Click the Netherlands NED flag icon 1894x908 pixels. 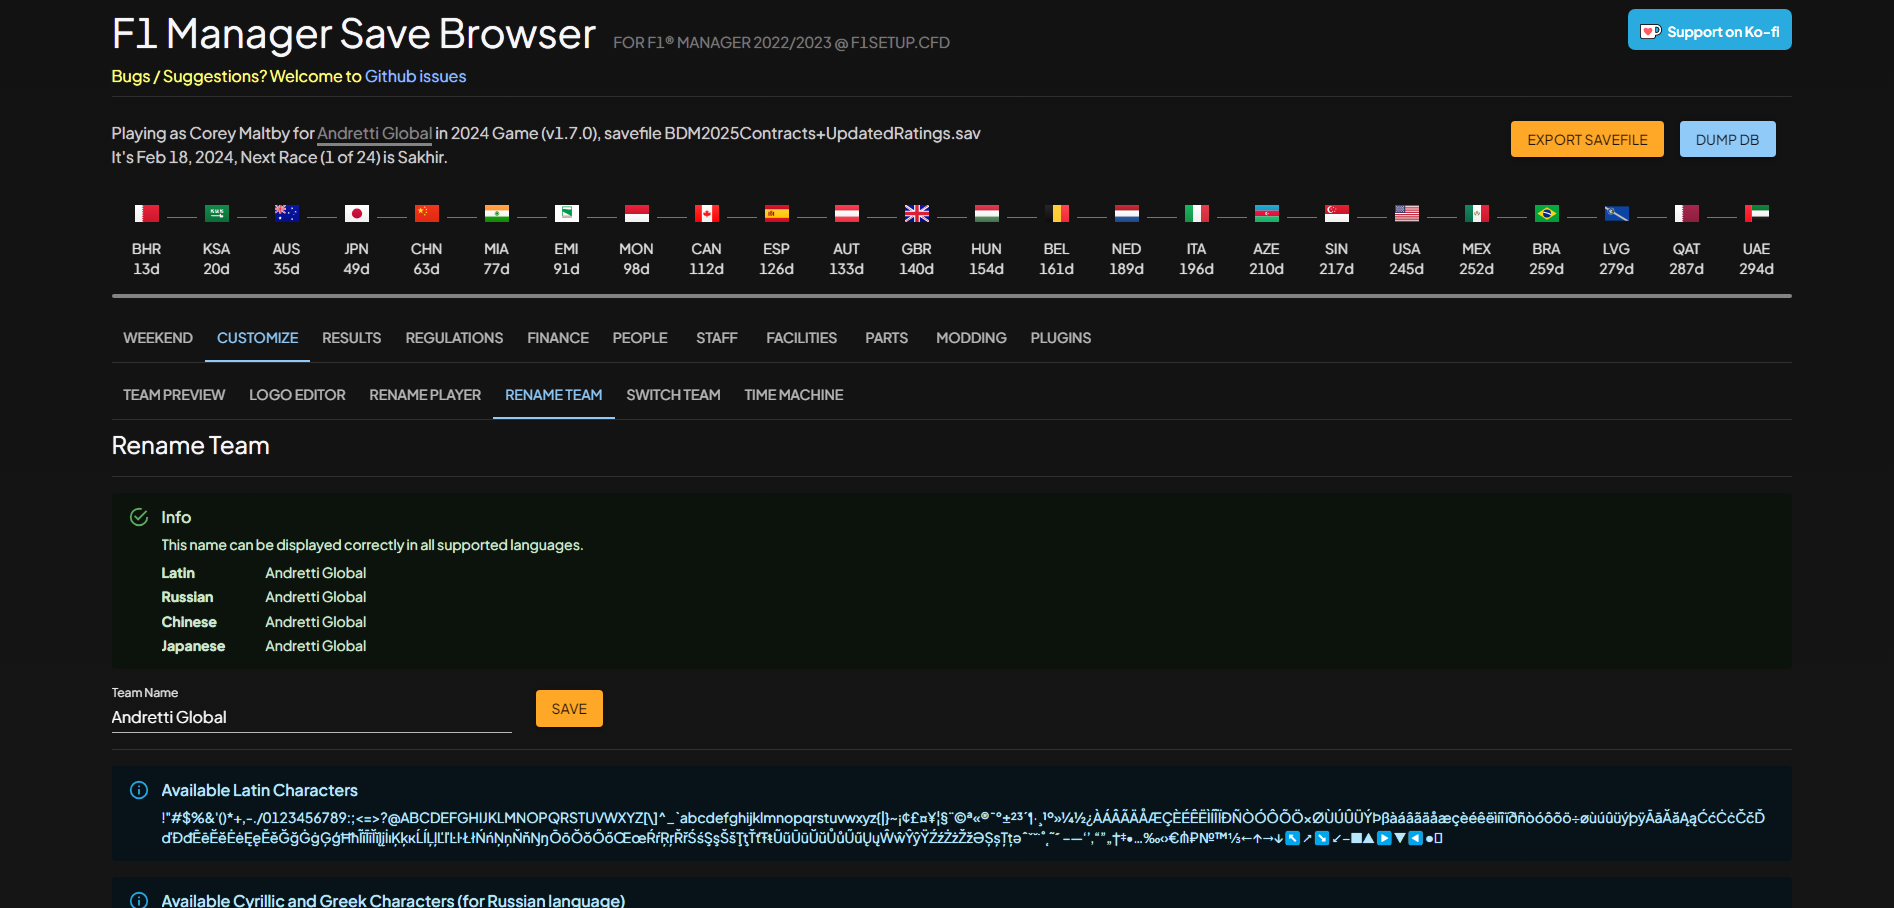tap(1126, 213)
